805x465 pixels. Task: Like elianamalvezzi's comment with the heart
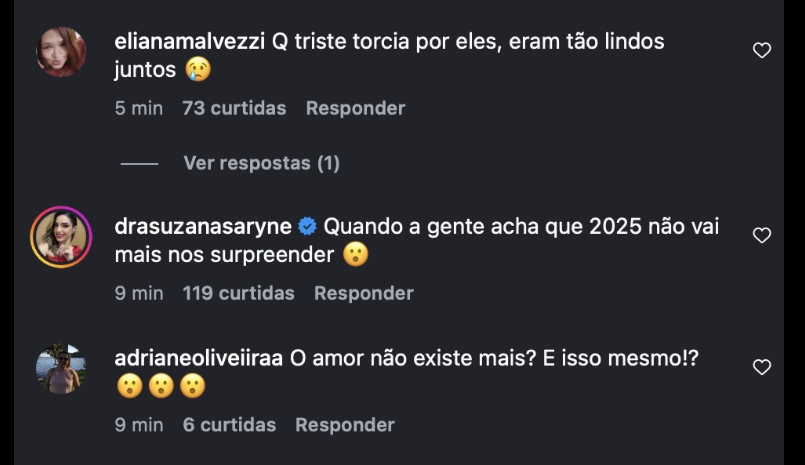[x=762, y=50]
